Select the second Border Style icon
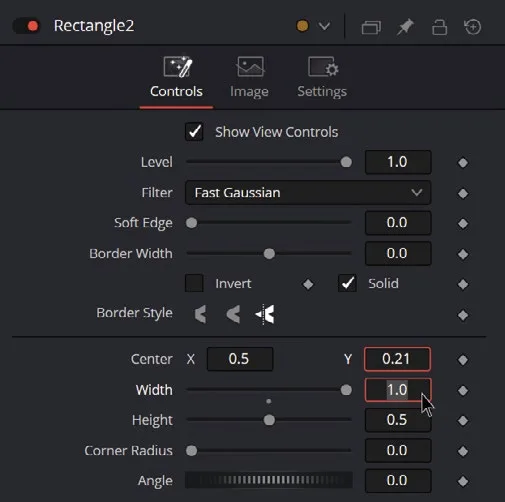 [233, 314]
